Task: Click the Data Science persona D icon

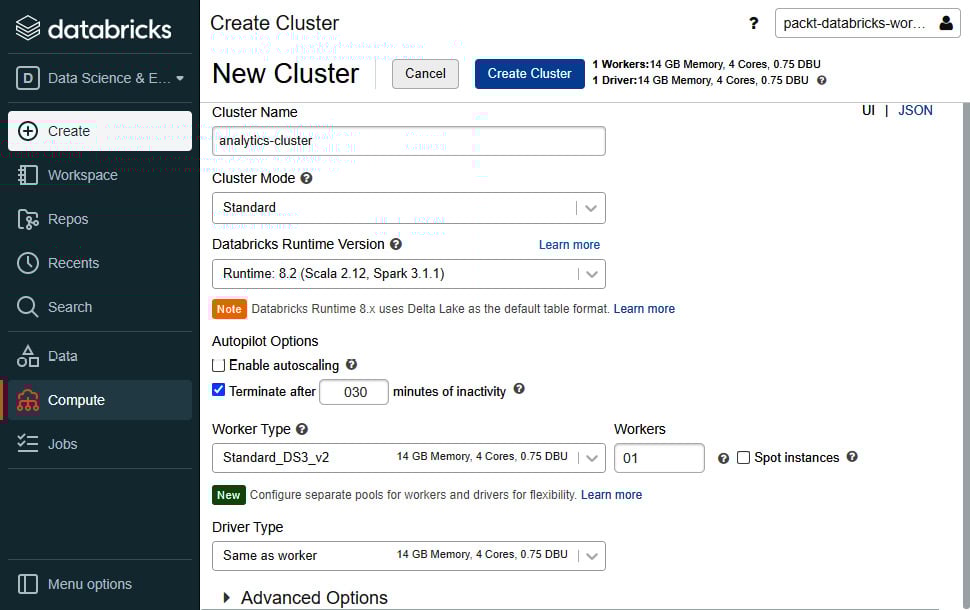Action: [x=28, y=79]
